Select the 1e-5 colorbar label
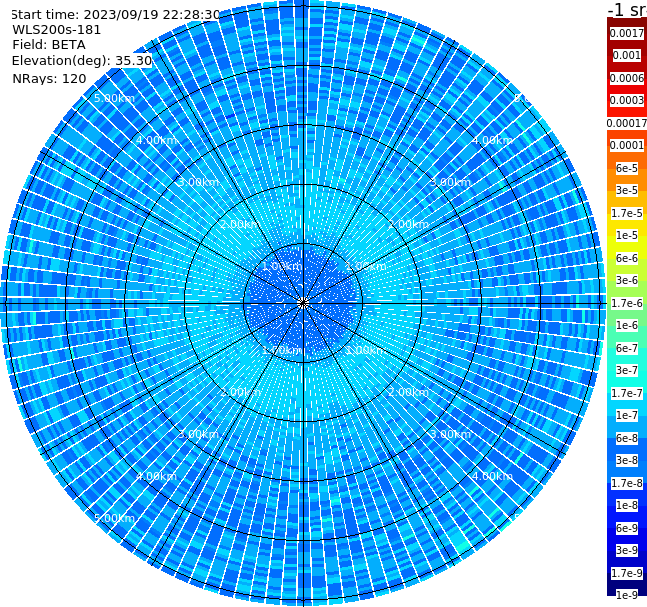Image resolution: width=647 pixels, height=607 pixels. tap(627, 235)
